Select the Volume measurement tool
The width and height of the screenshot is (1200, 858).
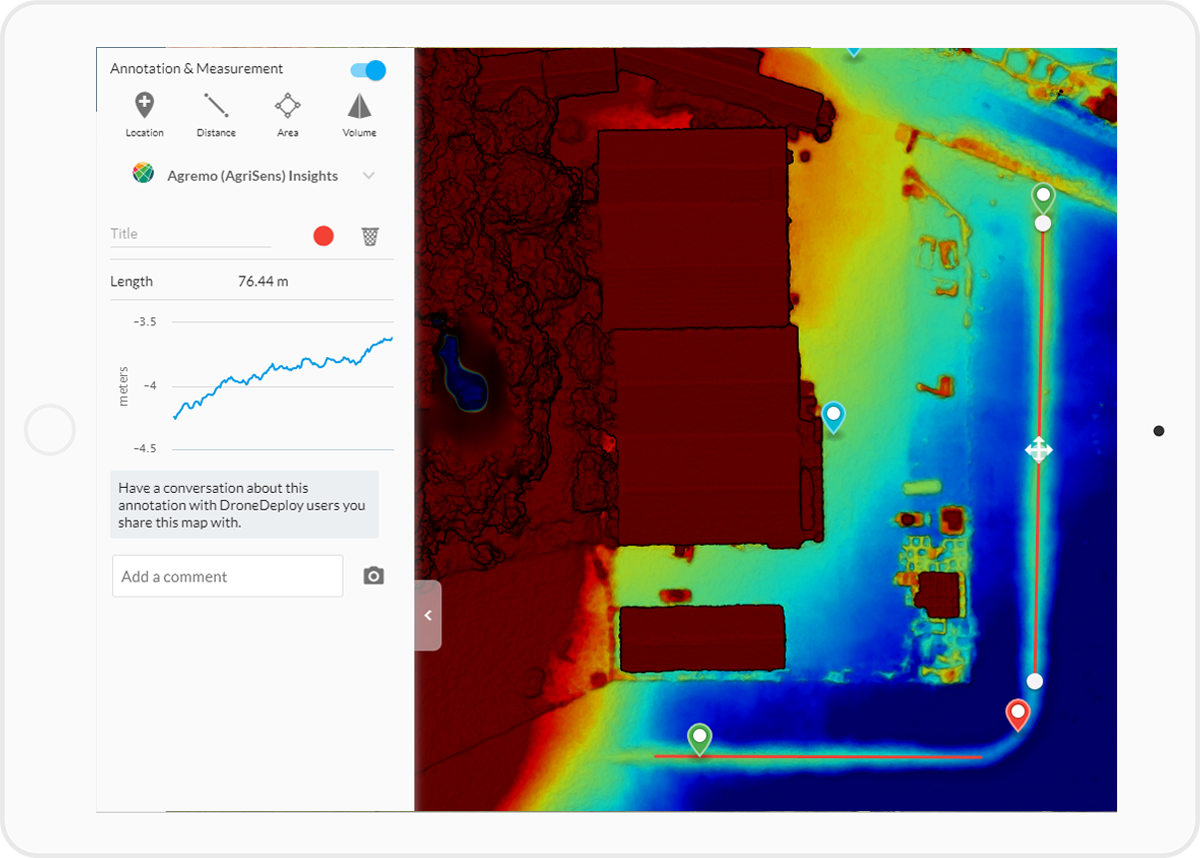pos(359,114)
